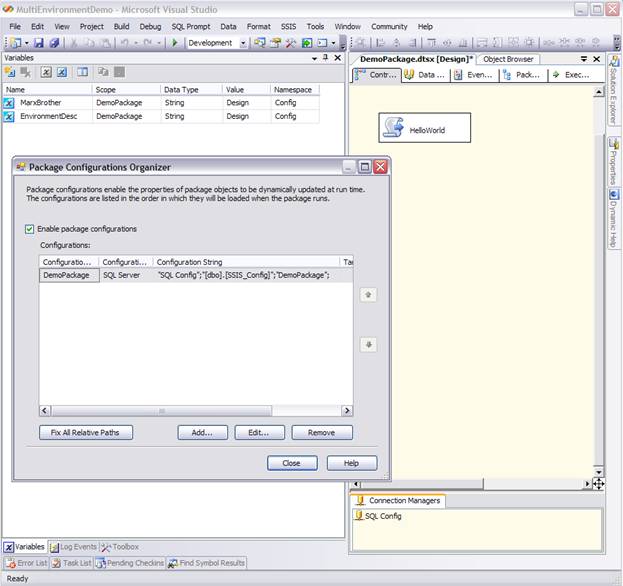Click the Edit... configuration button

click(x=259, y=433)
